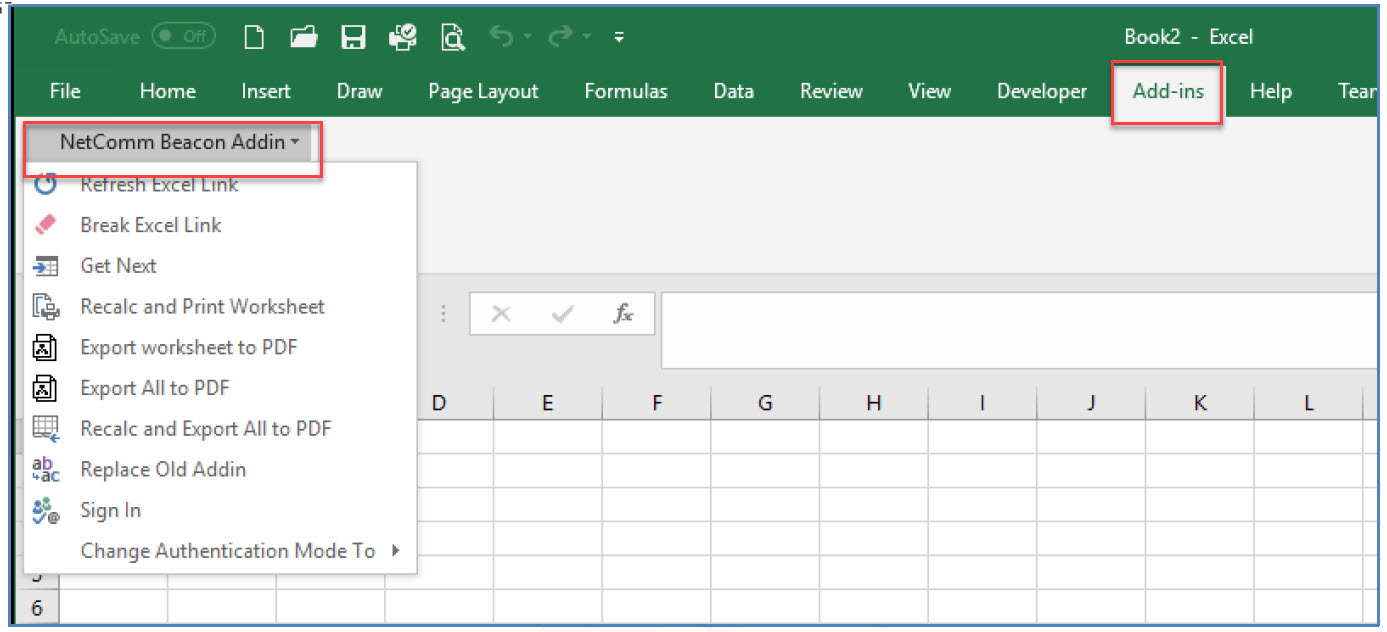
Task: Open print preview magnifier icon
Action: click(x=453, y=38)
